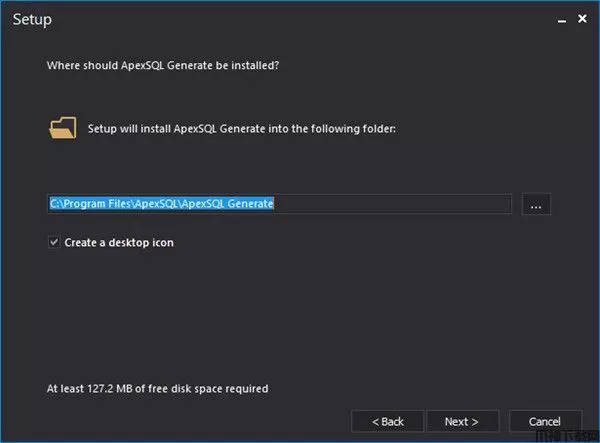Click the "Where should ApexSQL Generate be installed?" heading
Viewport: 600px width, 443px height.
[161, 66]
